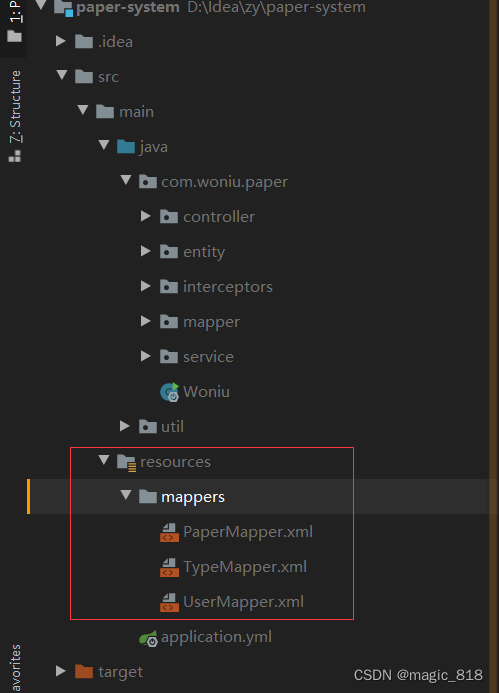Select the entity package

204,252
